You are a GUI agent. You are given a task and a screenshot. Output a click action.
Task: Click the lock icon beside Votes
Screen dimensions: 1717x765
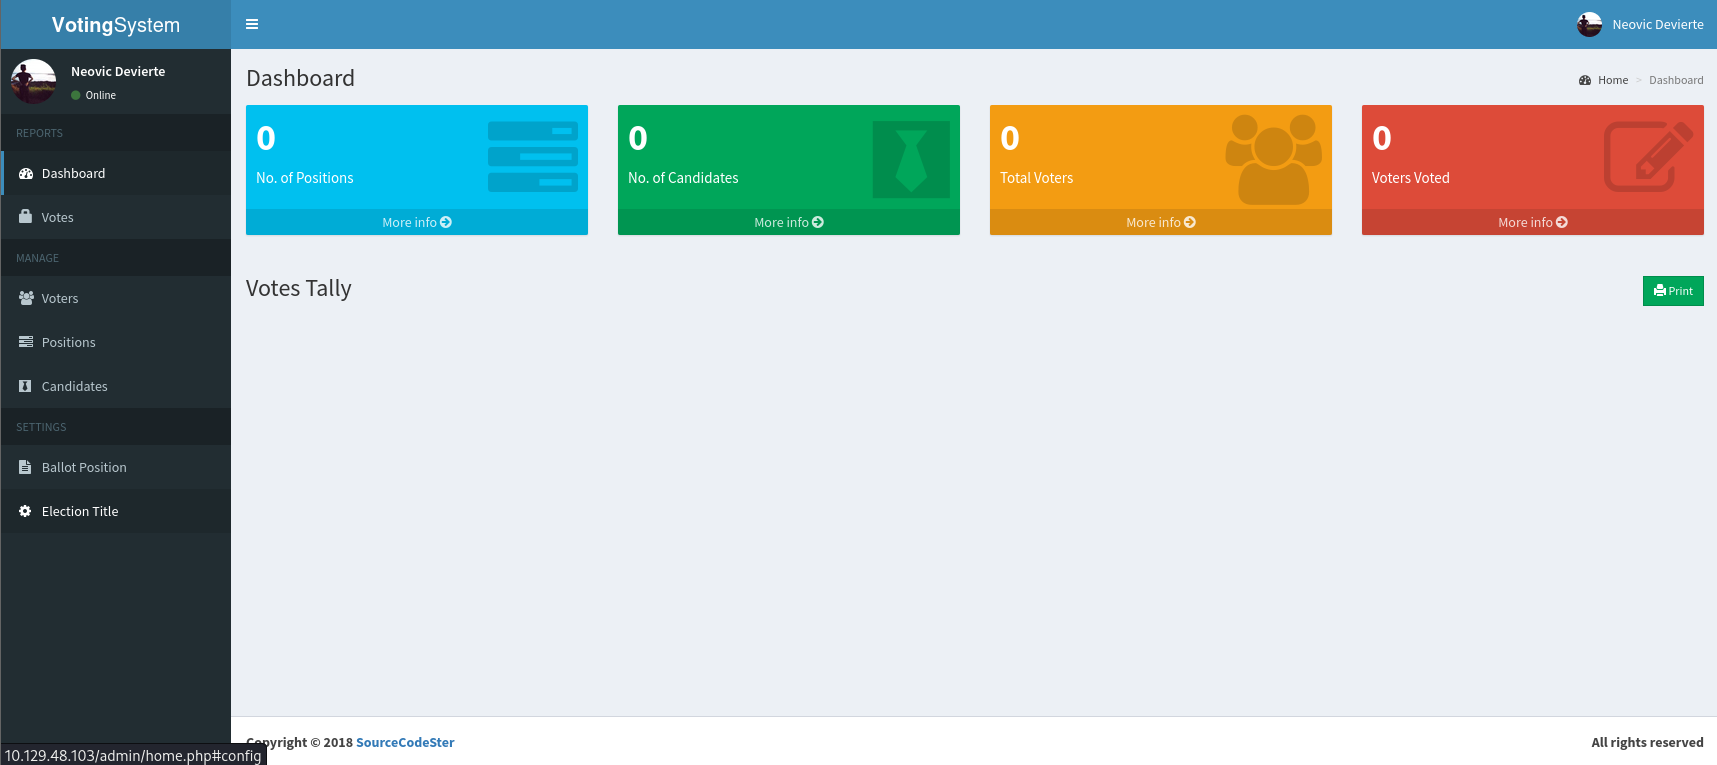pyautogui.click(x=25, y=217)
